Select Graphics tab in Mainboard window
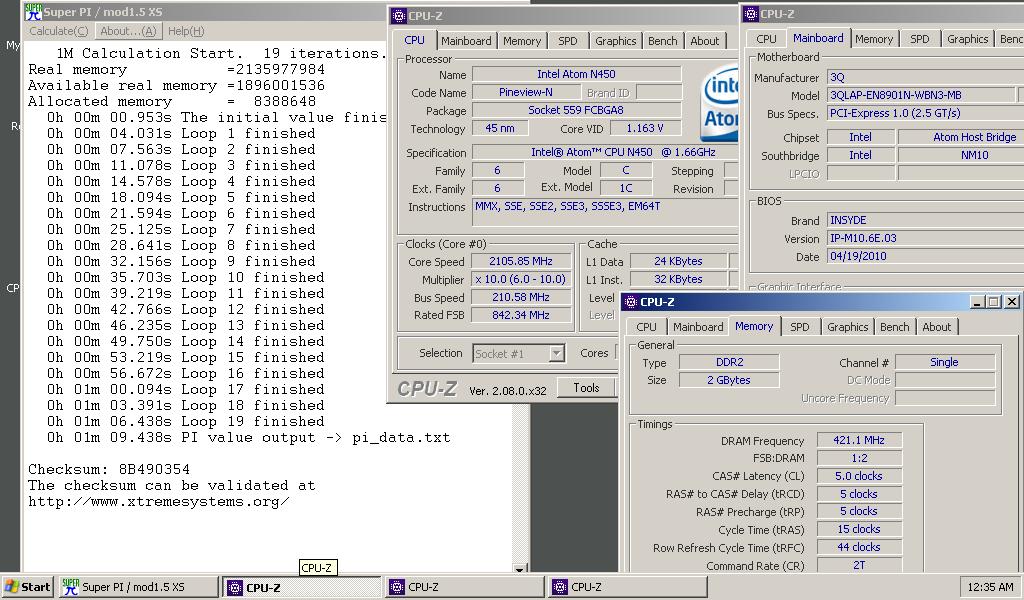The image size is (1024, 600). (x=968, y=39)
